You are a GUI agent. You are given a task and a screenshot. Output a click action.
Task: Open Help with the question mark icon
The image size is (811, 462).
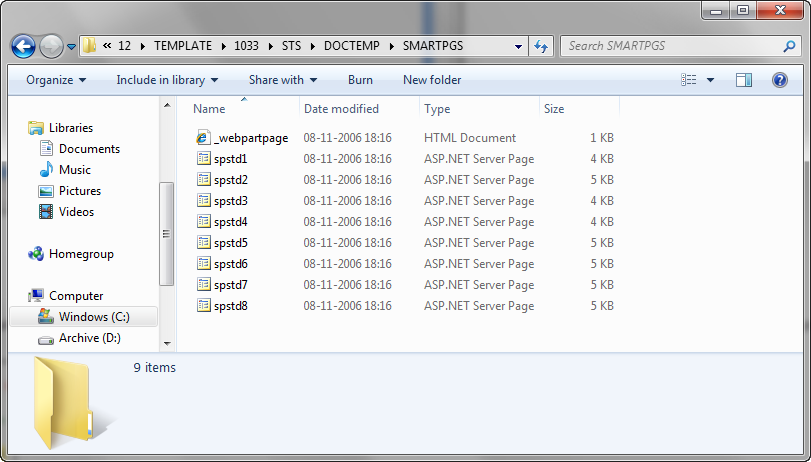779,80
